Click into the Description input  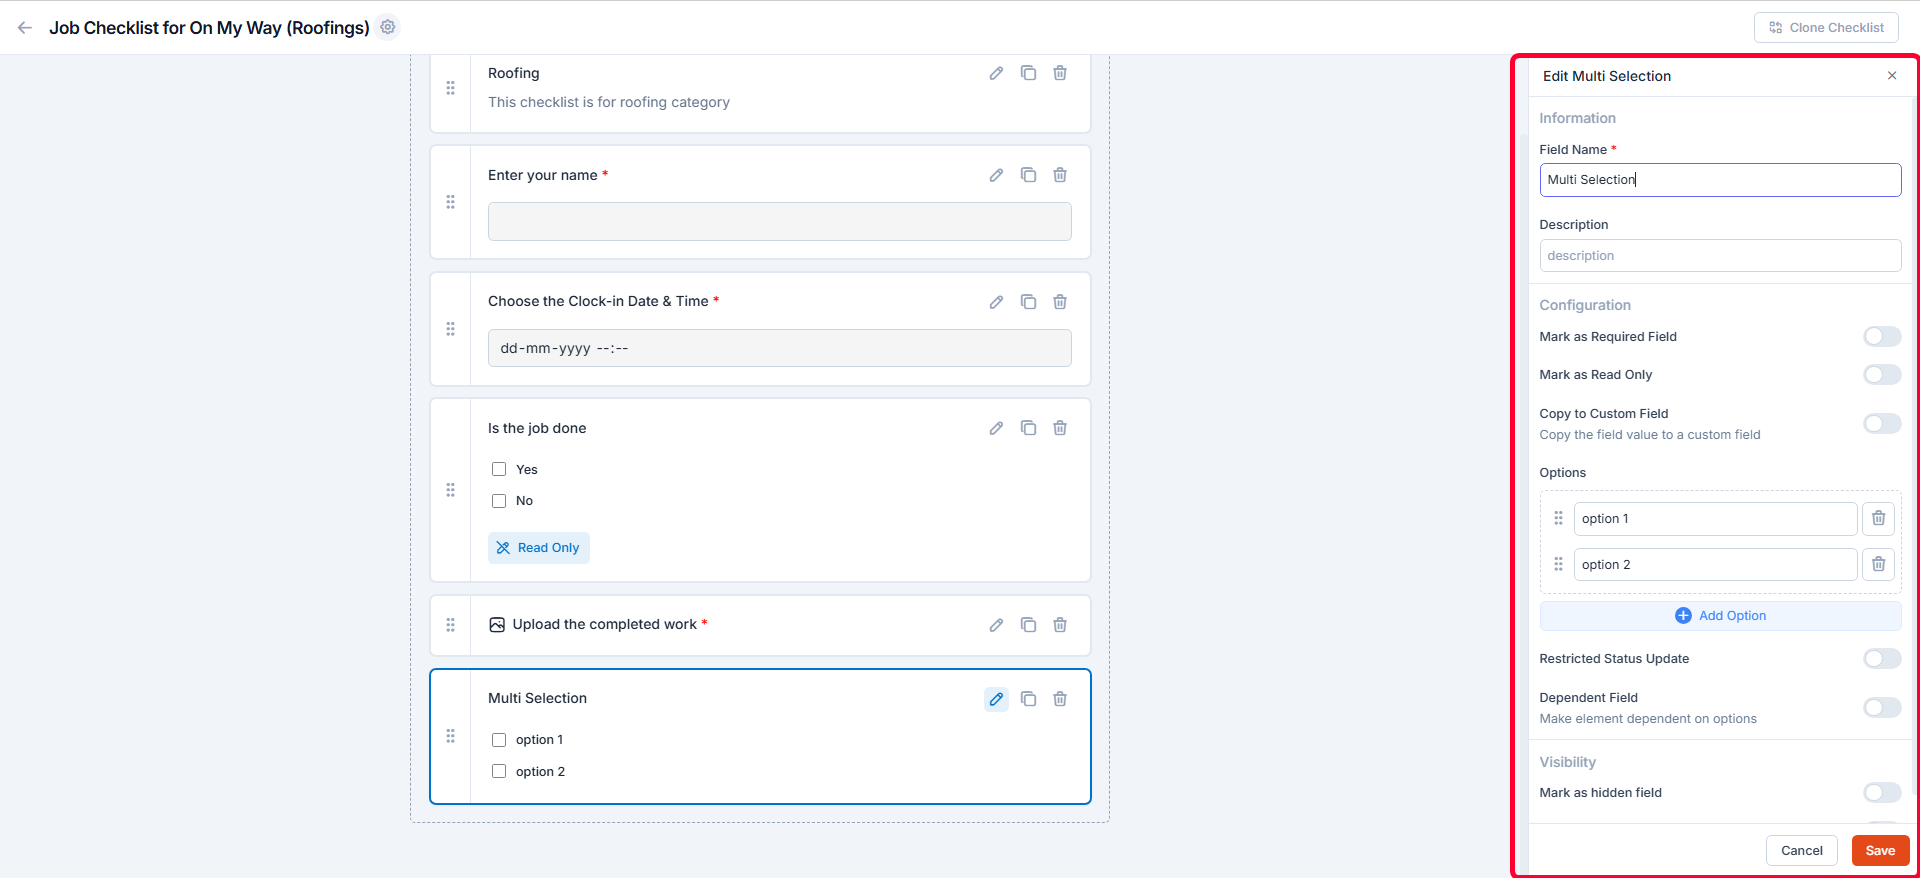click(1720, 256)
